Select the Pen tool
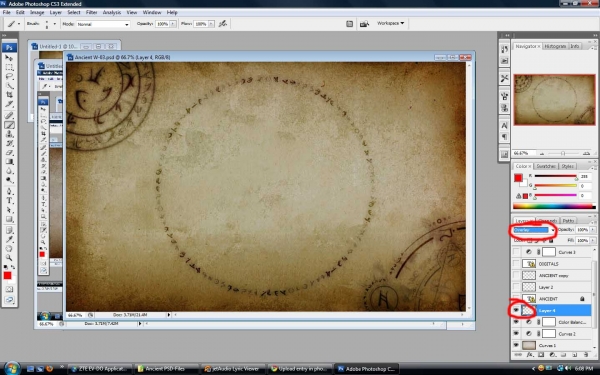Image resolution: width=600 pixels, height=375 pixels. pos(9,191)
